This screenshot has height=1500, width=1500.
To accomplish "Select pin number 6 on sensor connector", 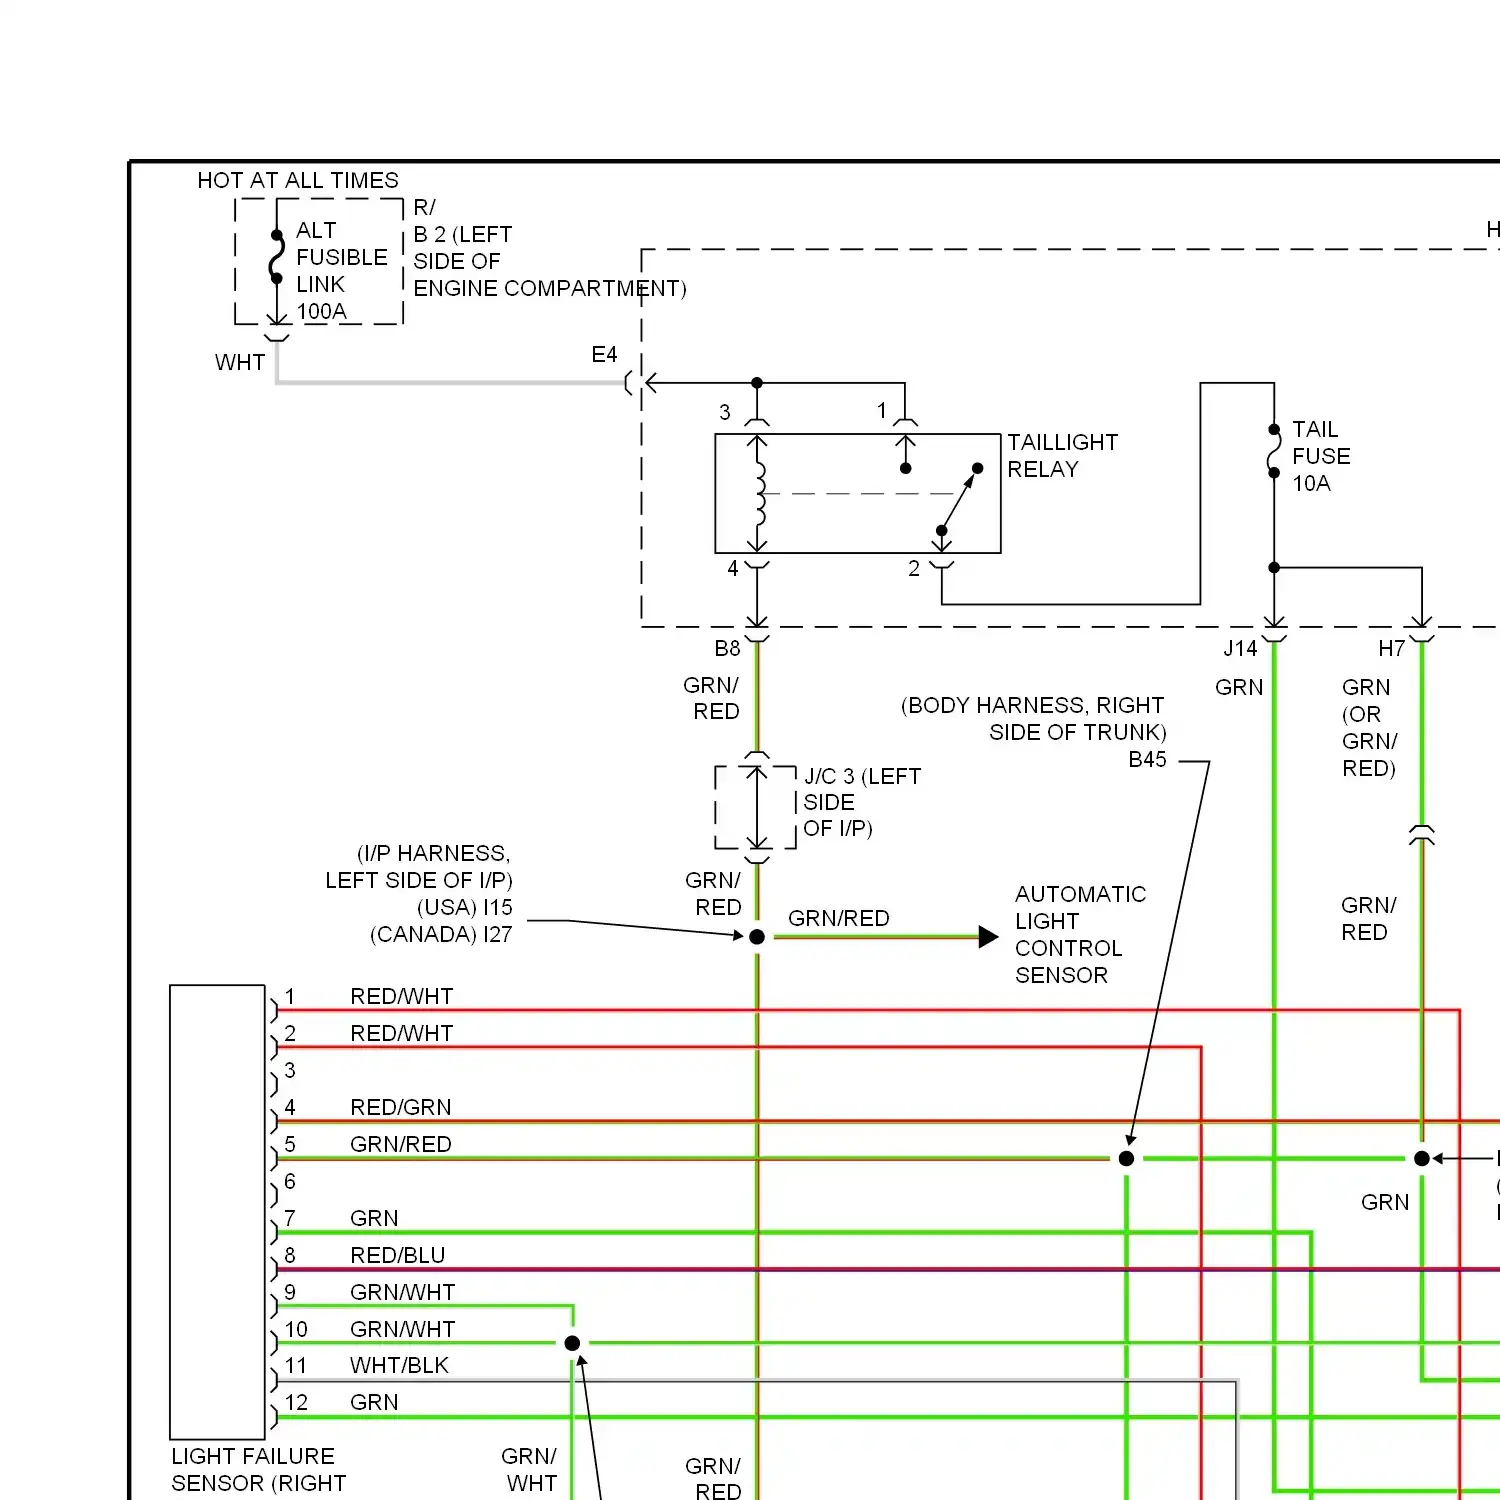I will point(290,1182).
